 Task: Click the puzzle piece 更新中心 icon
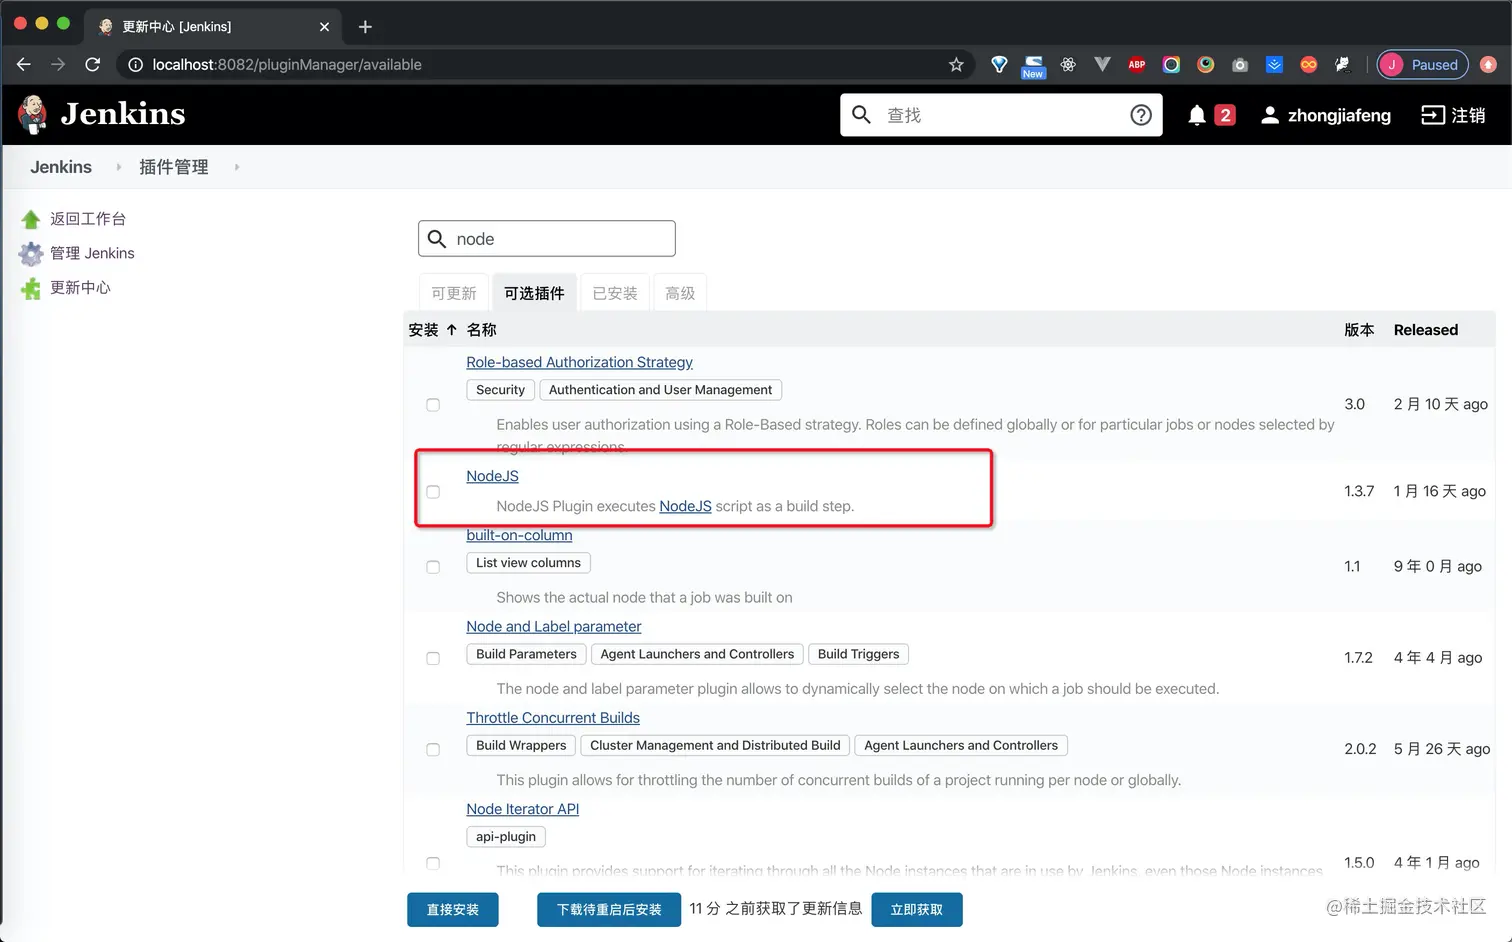pos(31,288)
